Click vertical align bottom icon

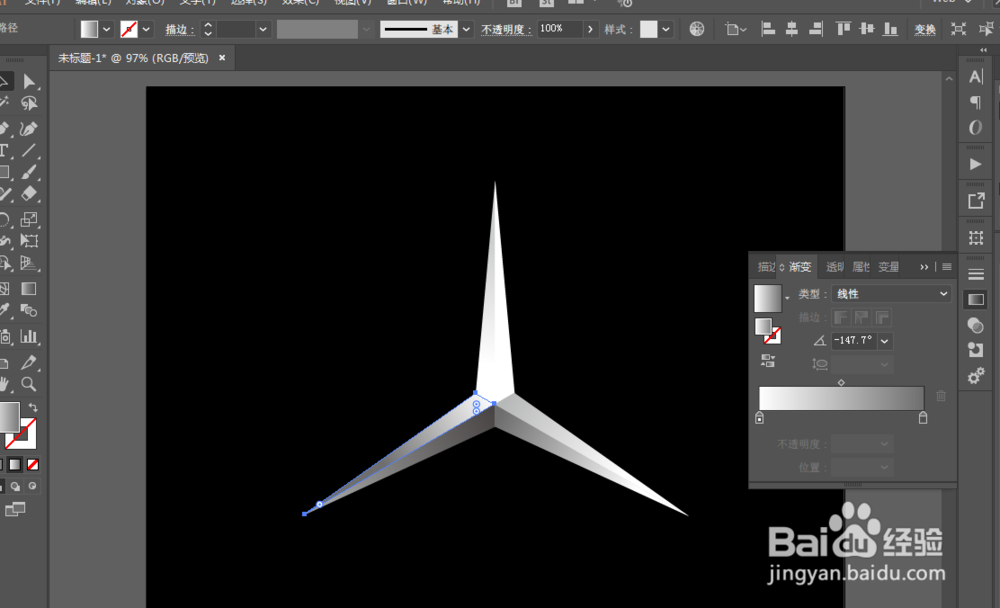pyautogui.click(x=890, y=29)
